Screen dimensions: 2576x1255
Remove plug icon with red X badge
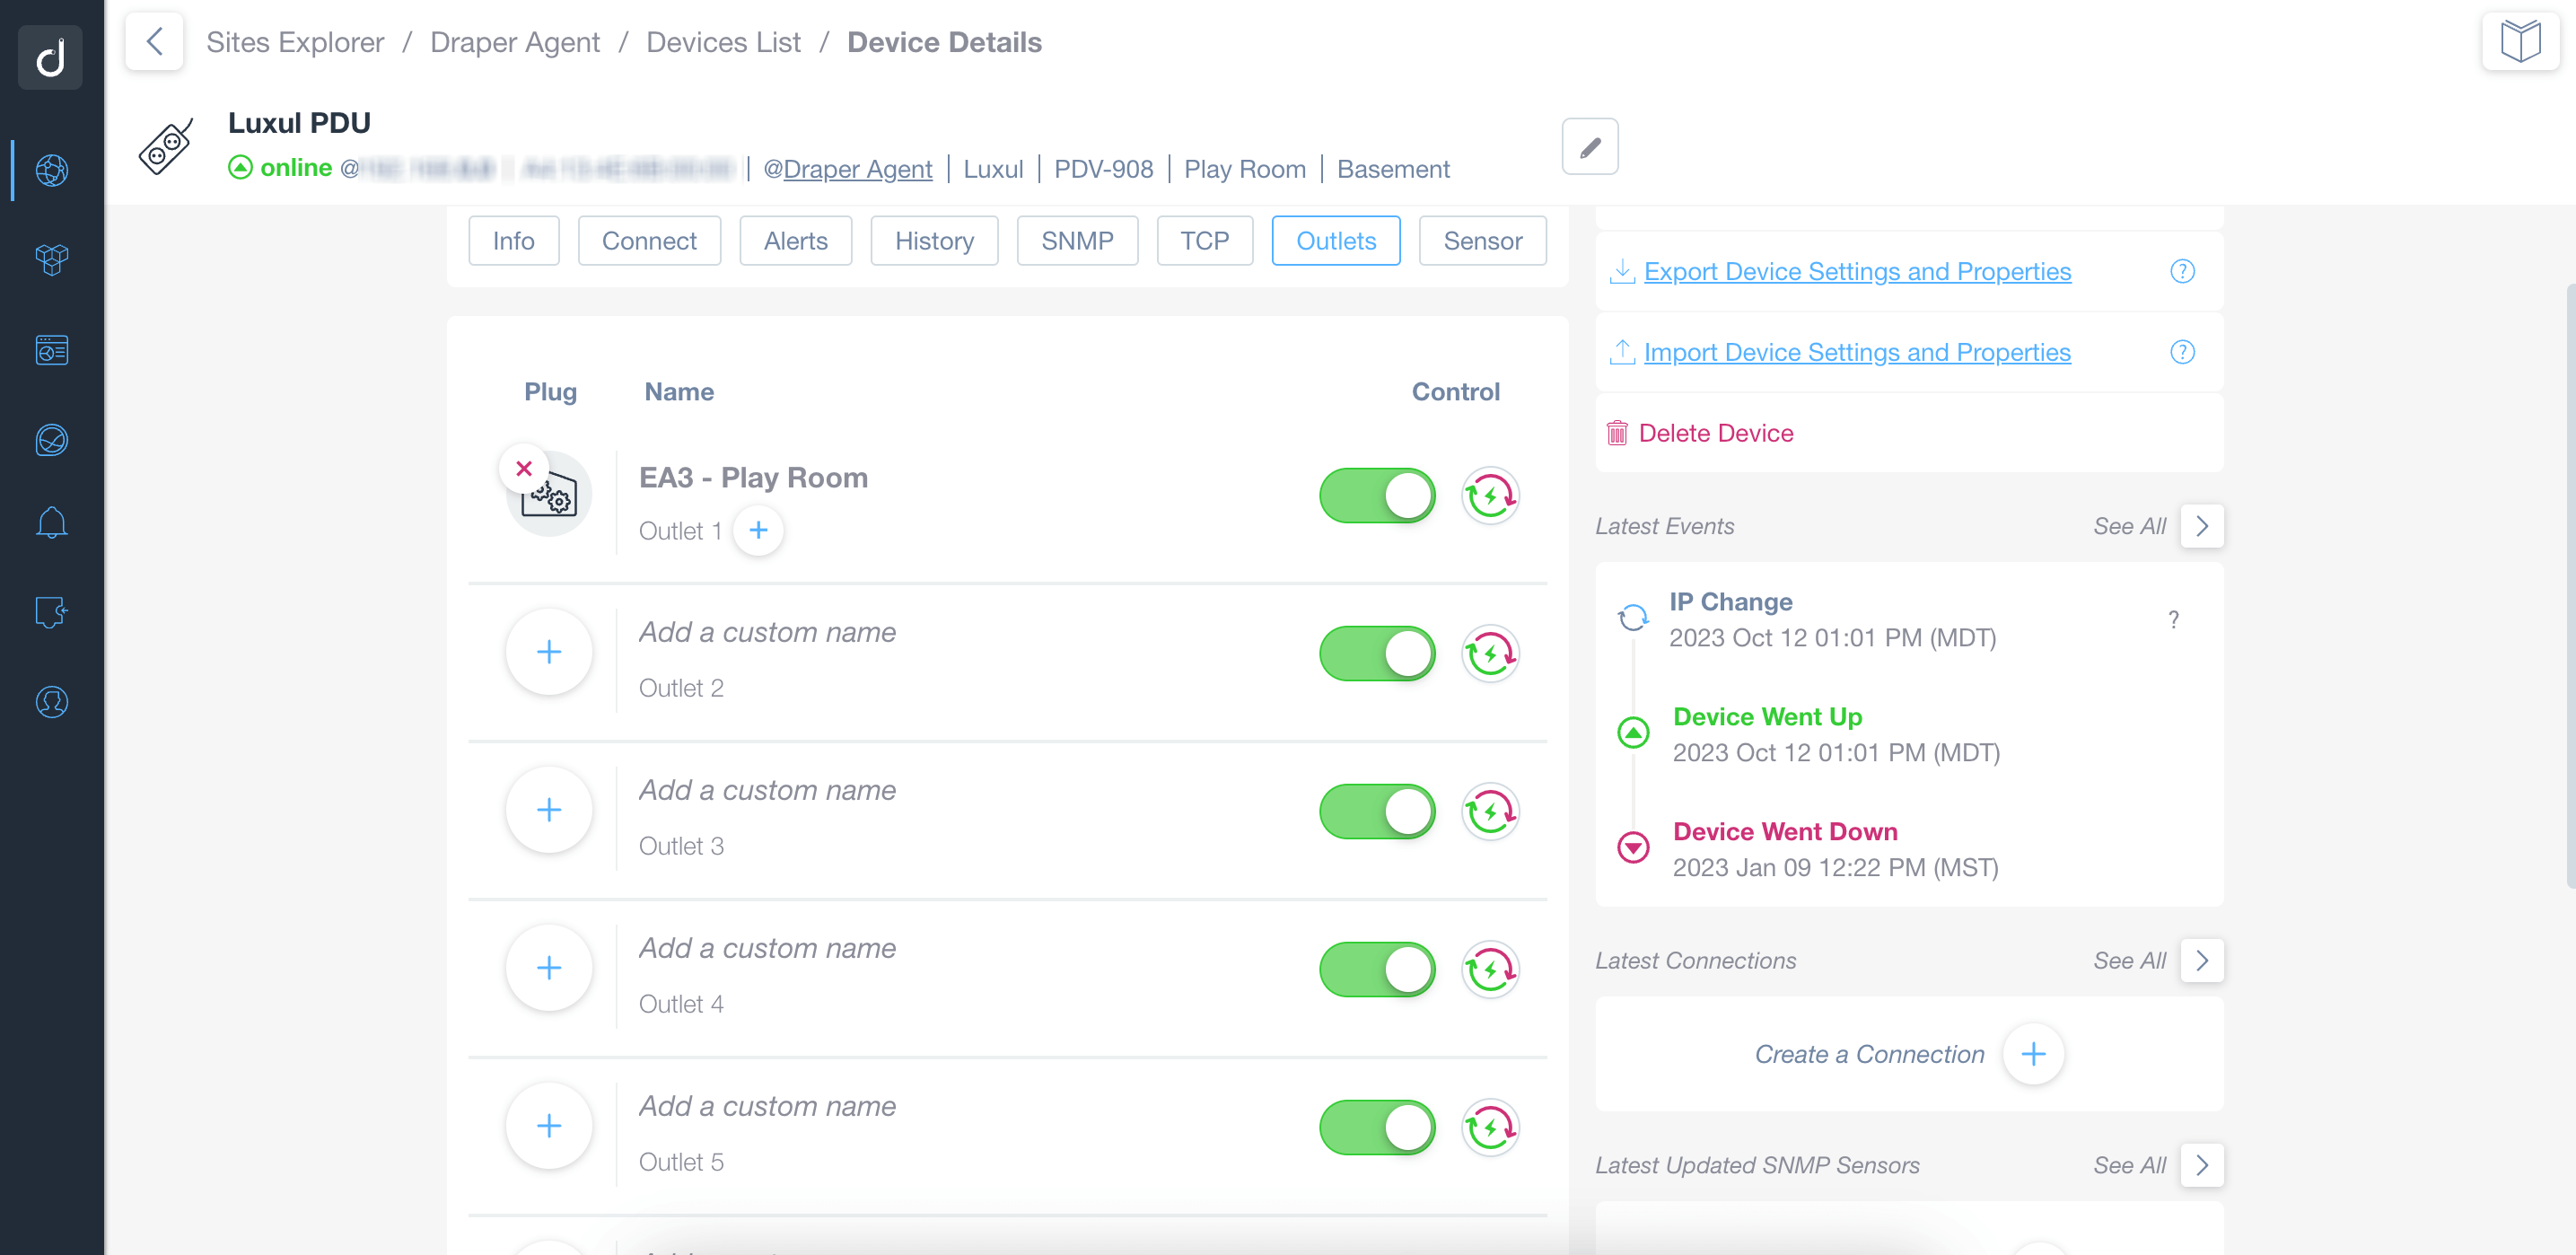coord(523,468)
